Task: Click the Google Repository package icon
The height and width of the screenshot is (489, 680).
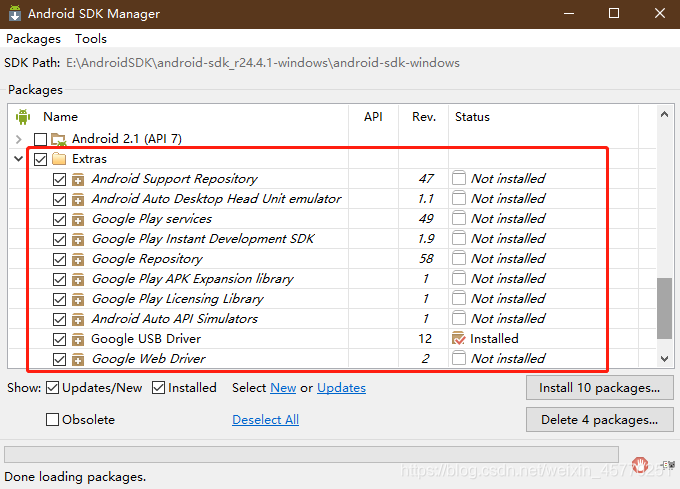Action: (x=78, y=259)
